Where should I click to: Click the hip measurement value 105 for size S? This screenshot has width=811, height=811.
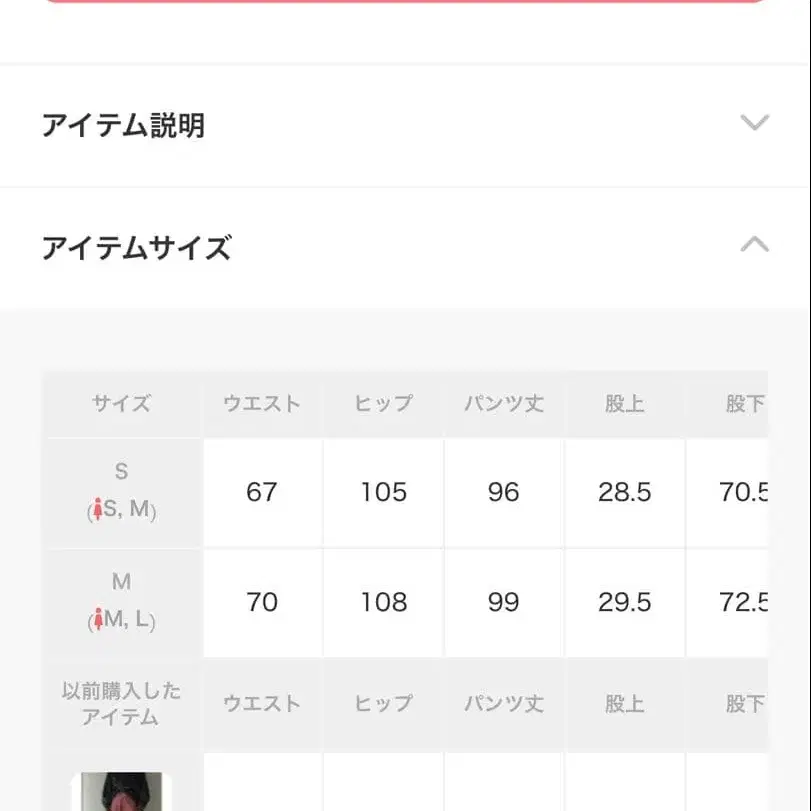point(383,493)
